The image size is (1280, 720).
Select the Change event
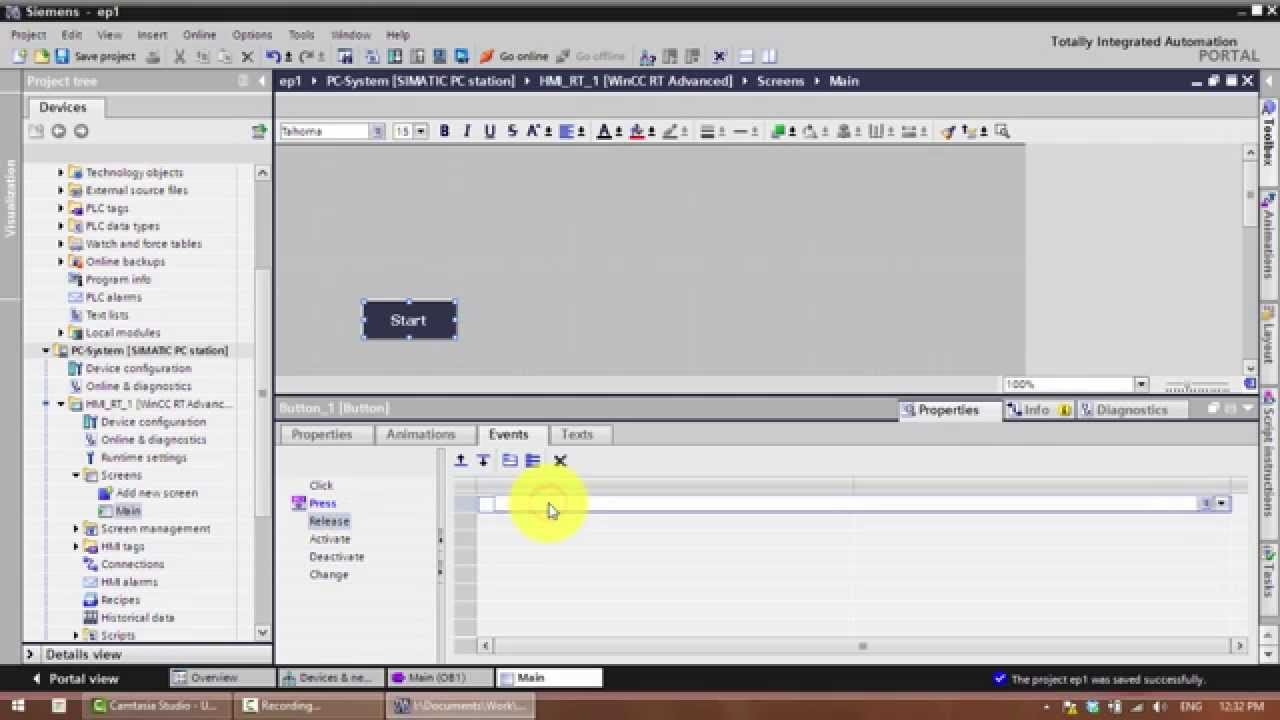[x=329, y=575]
